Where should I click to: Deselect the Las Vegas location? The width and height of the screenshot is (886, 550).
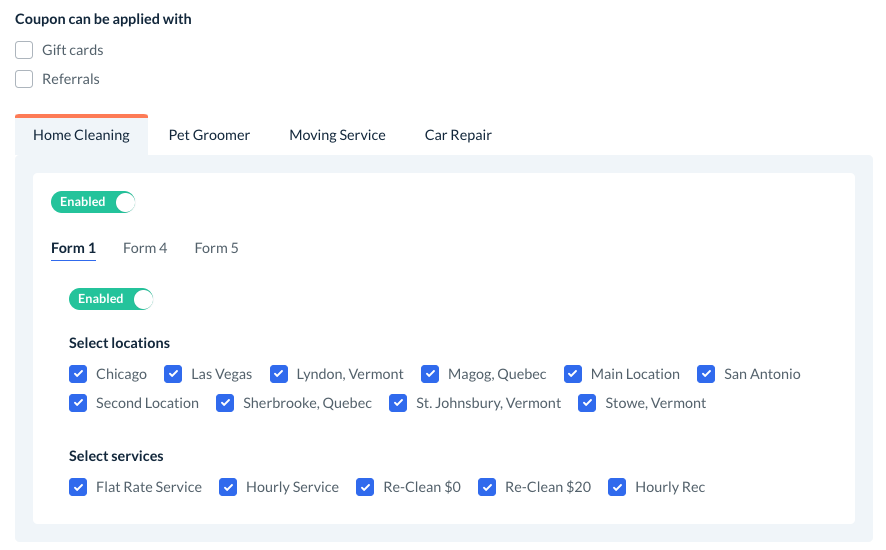tap(173, 374)
